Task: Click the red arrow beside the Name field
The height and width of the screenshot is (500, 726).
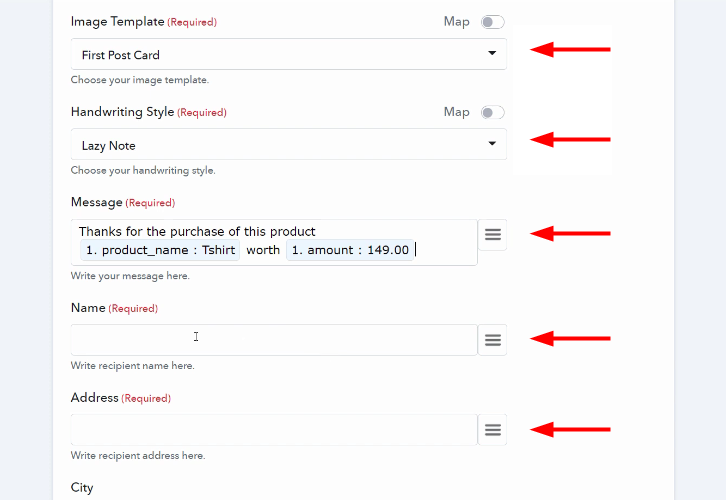Action: [570, 338]
